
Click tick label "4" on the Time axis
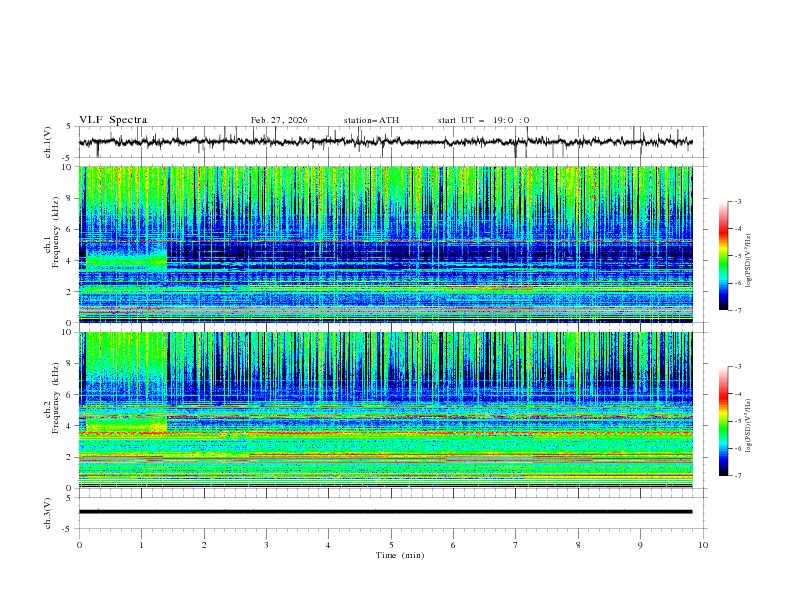pos(328,545)
